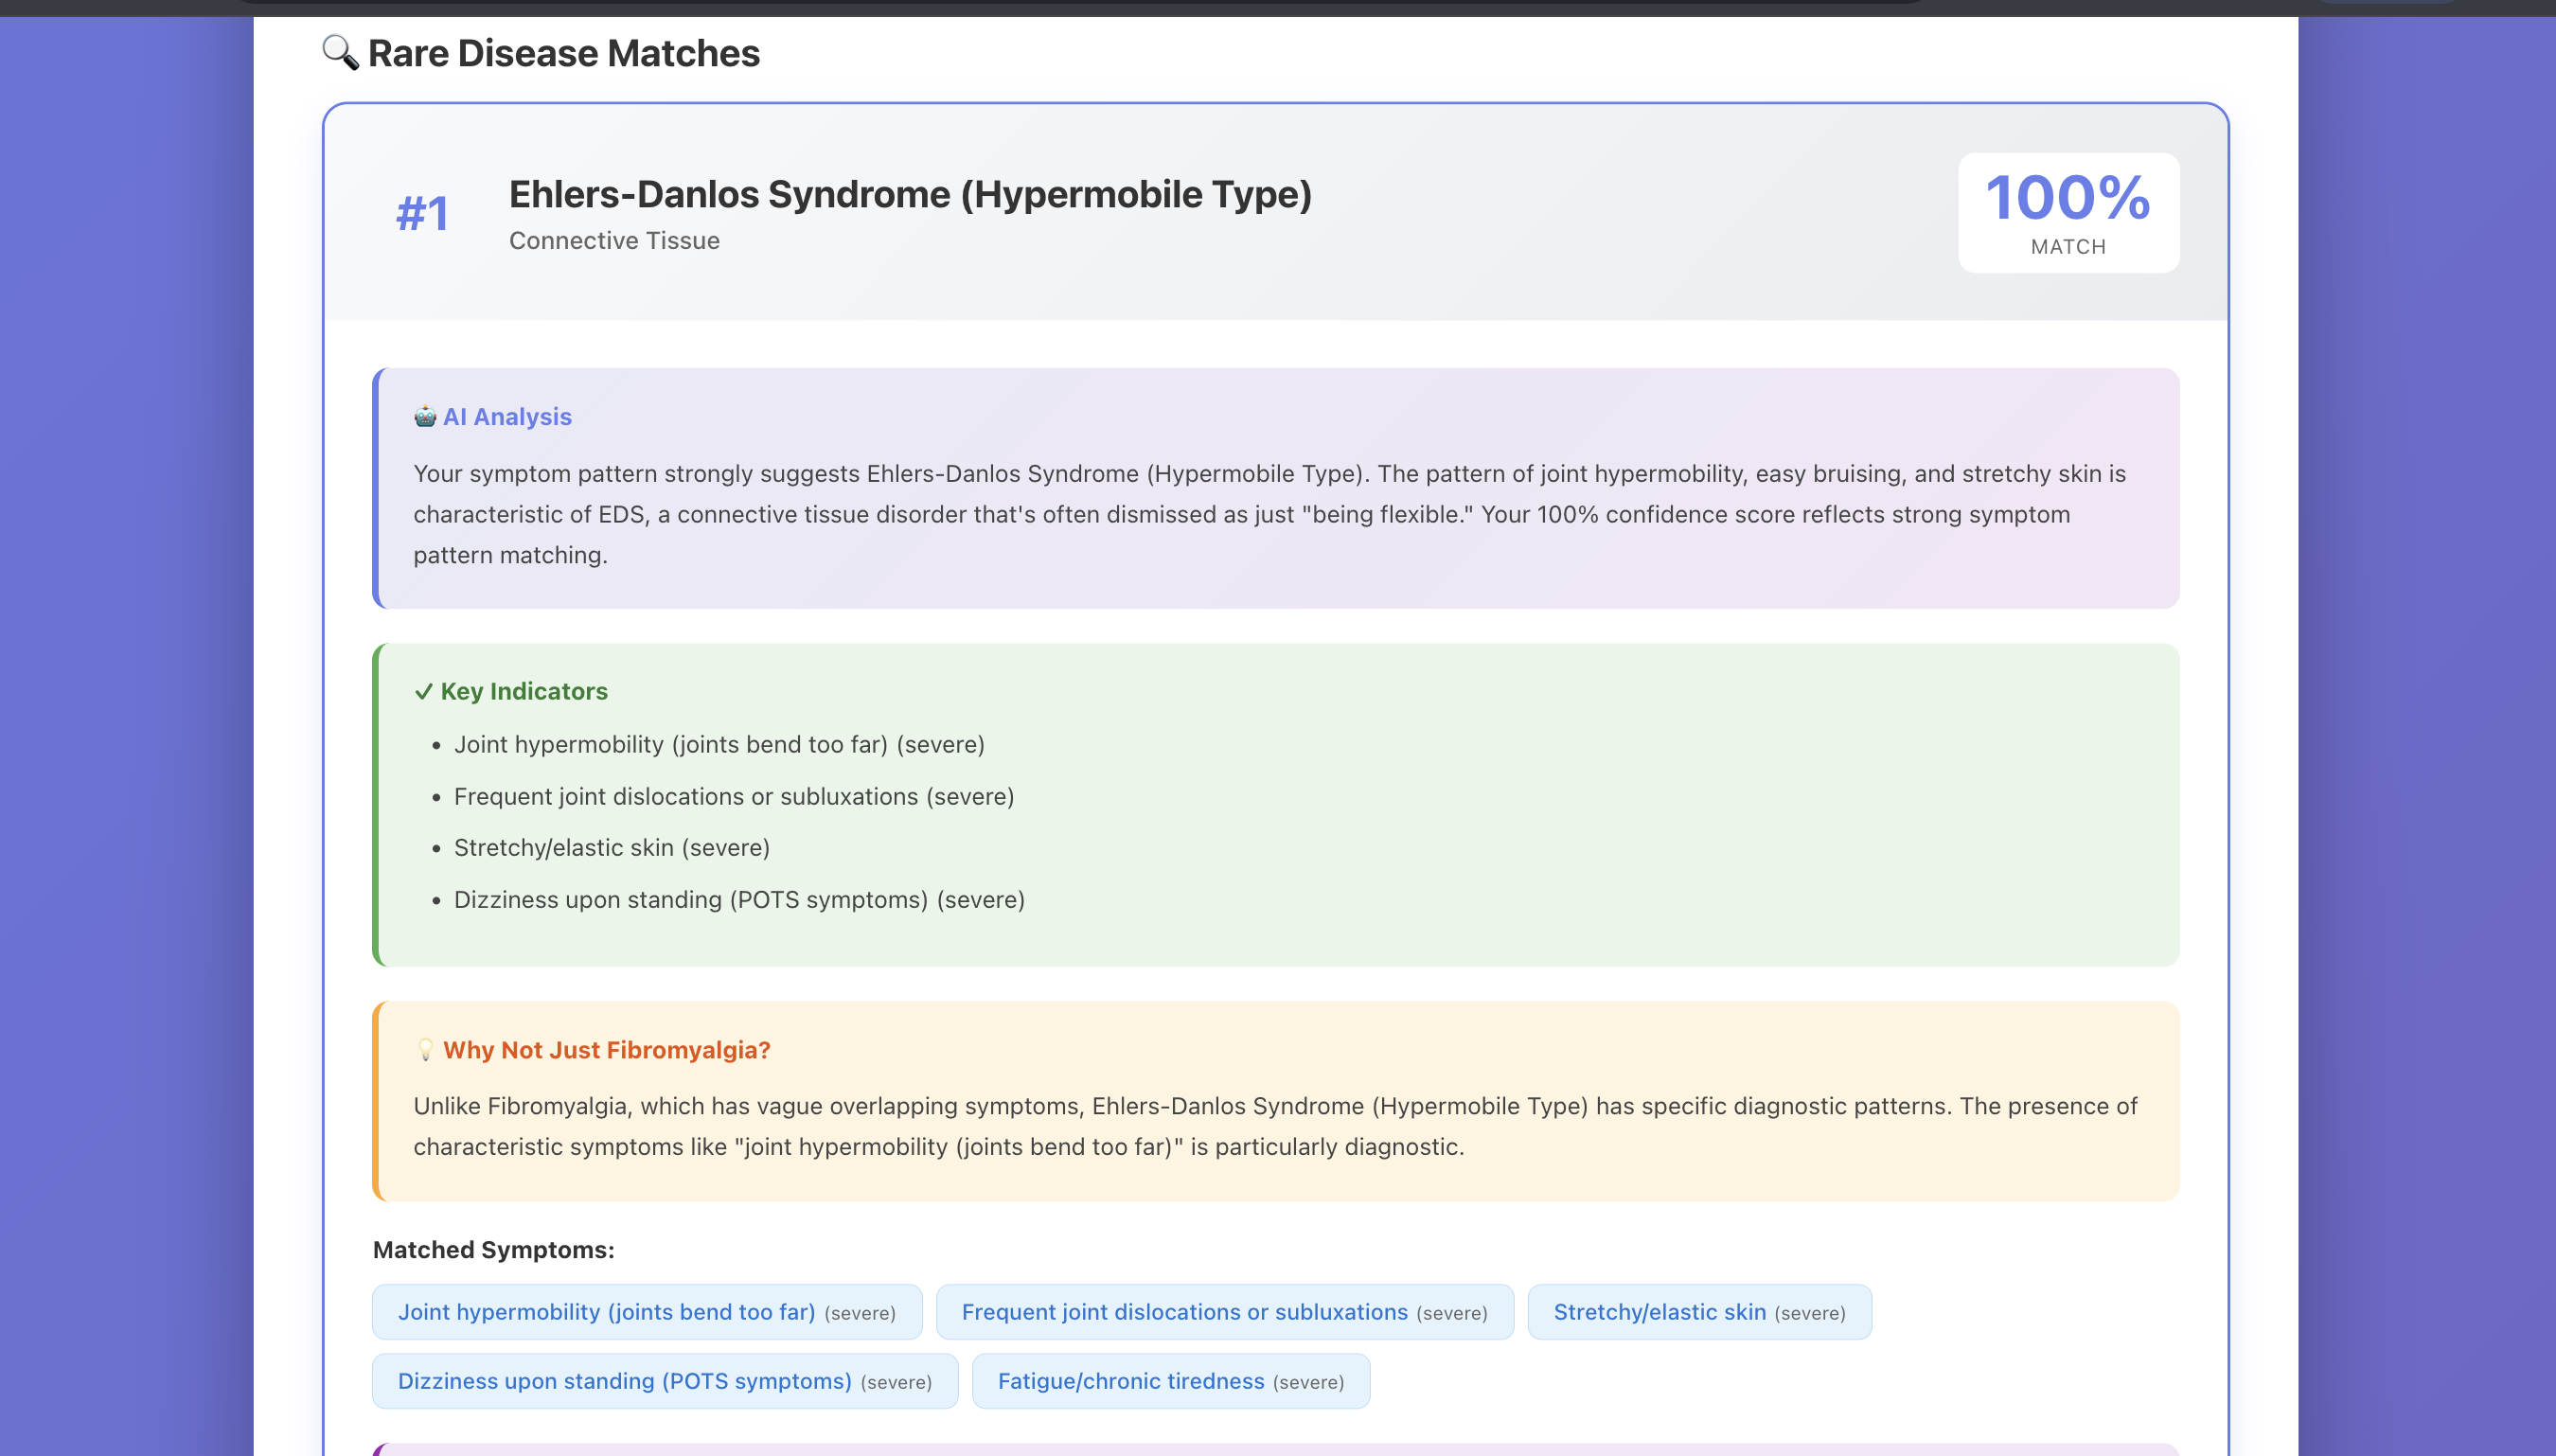Select the Fatigue/chronic tiredness symptom tag
The width and height of the screenshot is (2556, 1456).
tap(1170, 1381)
